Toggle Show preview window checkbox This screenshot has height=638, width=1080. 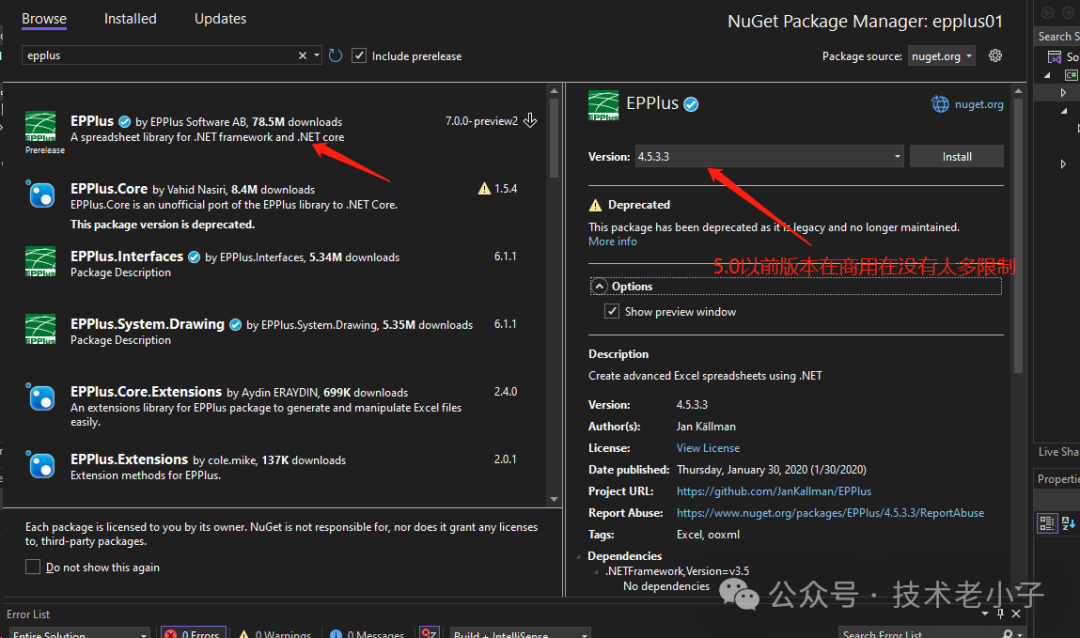pyautogui.click(x=612, y=311)
